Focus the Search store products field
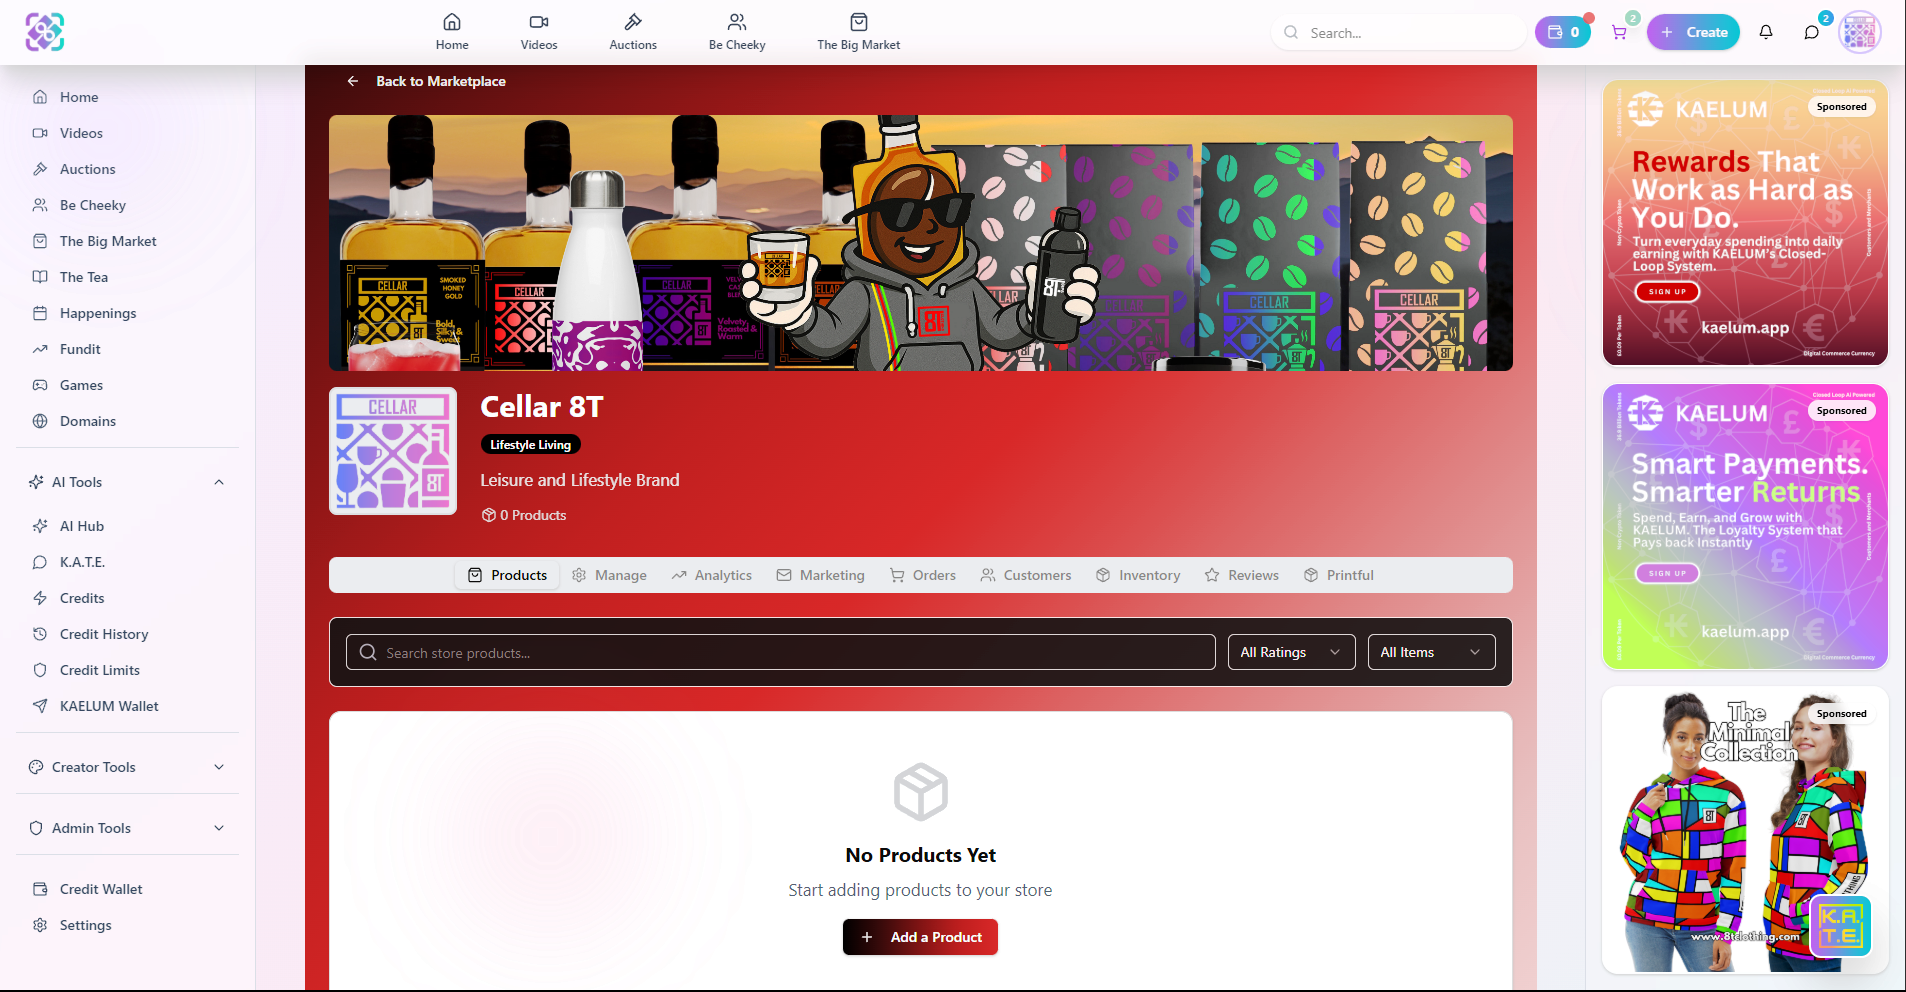This screenshot has width=1906, height=992. click(781, 652)
